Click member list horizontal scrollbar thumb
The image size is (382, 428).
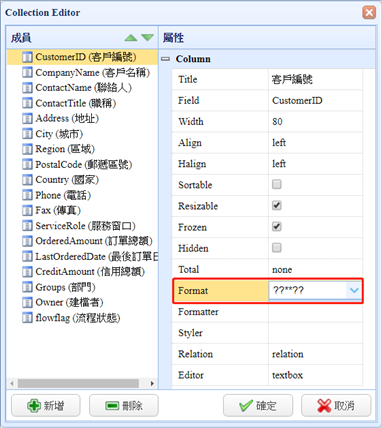point(78,383)
